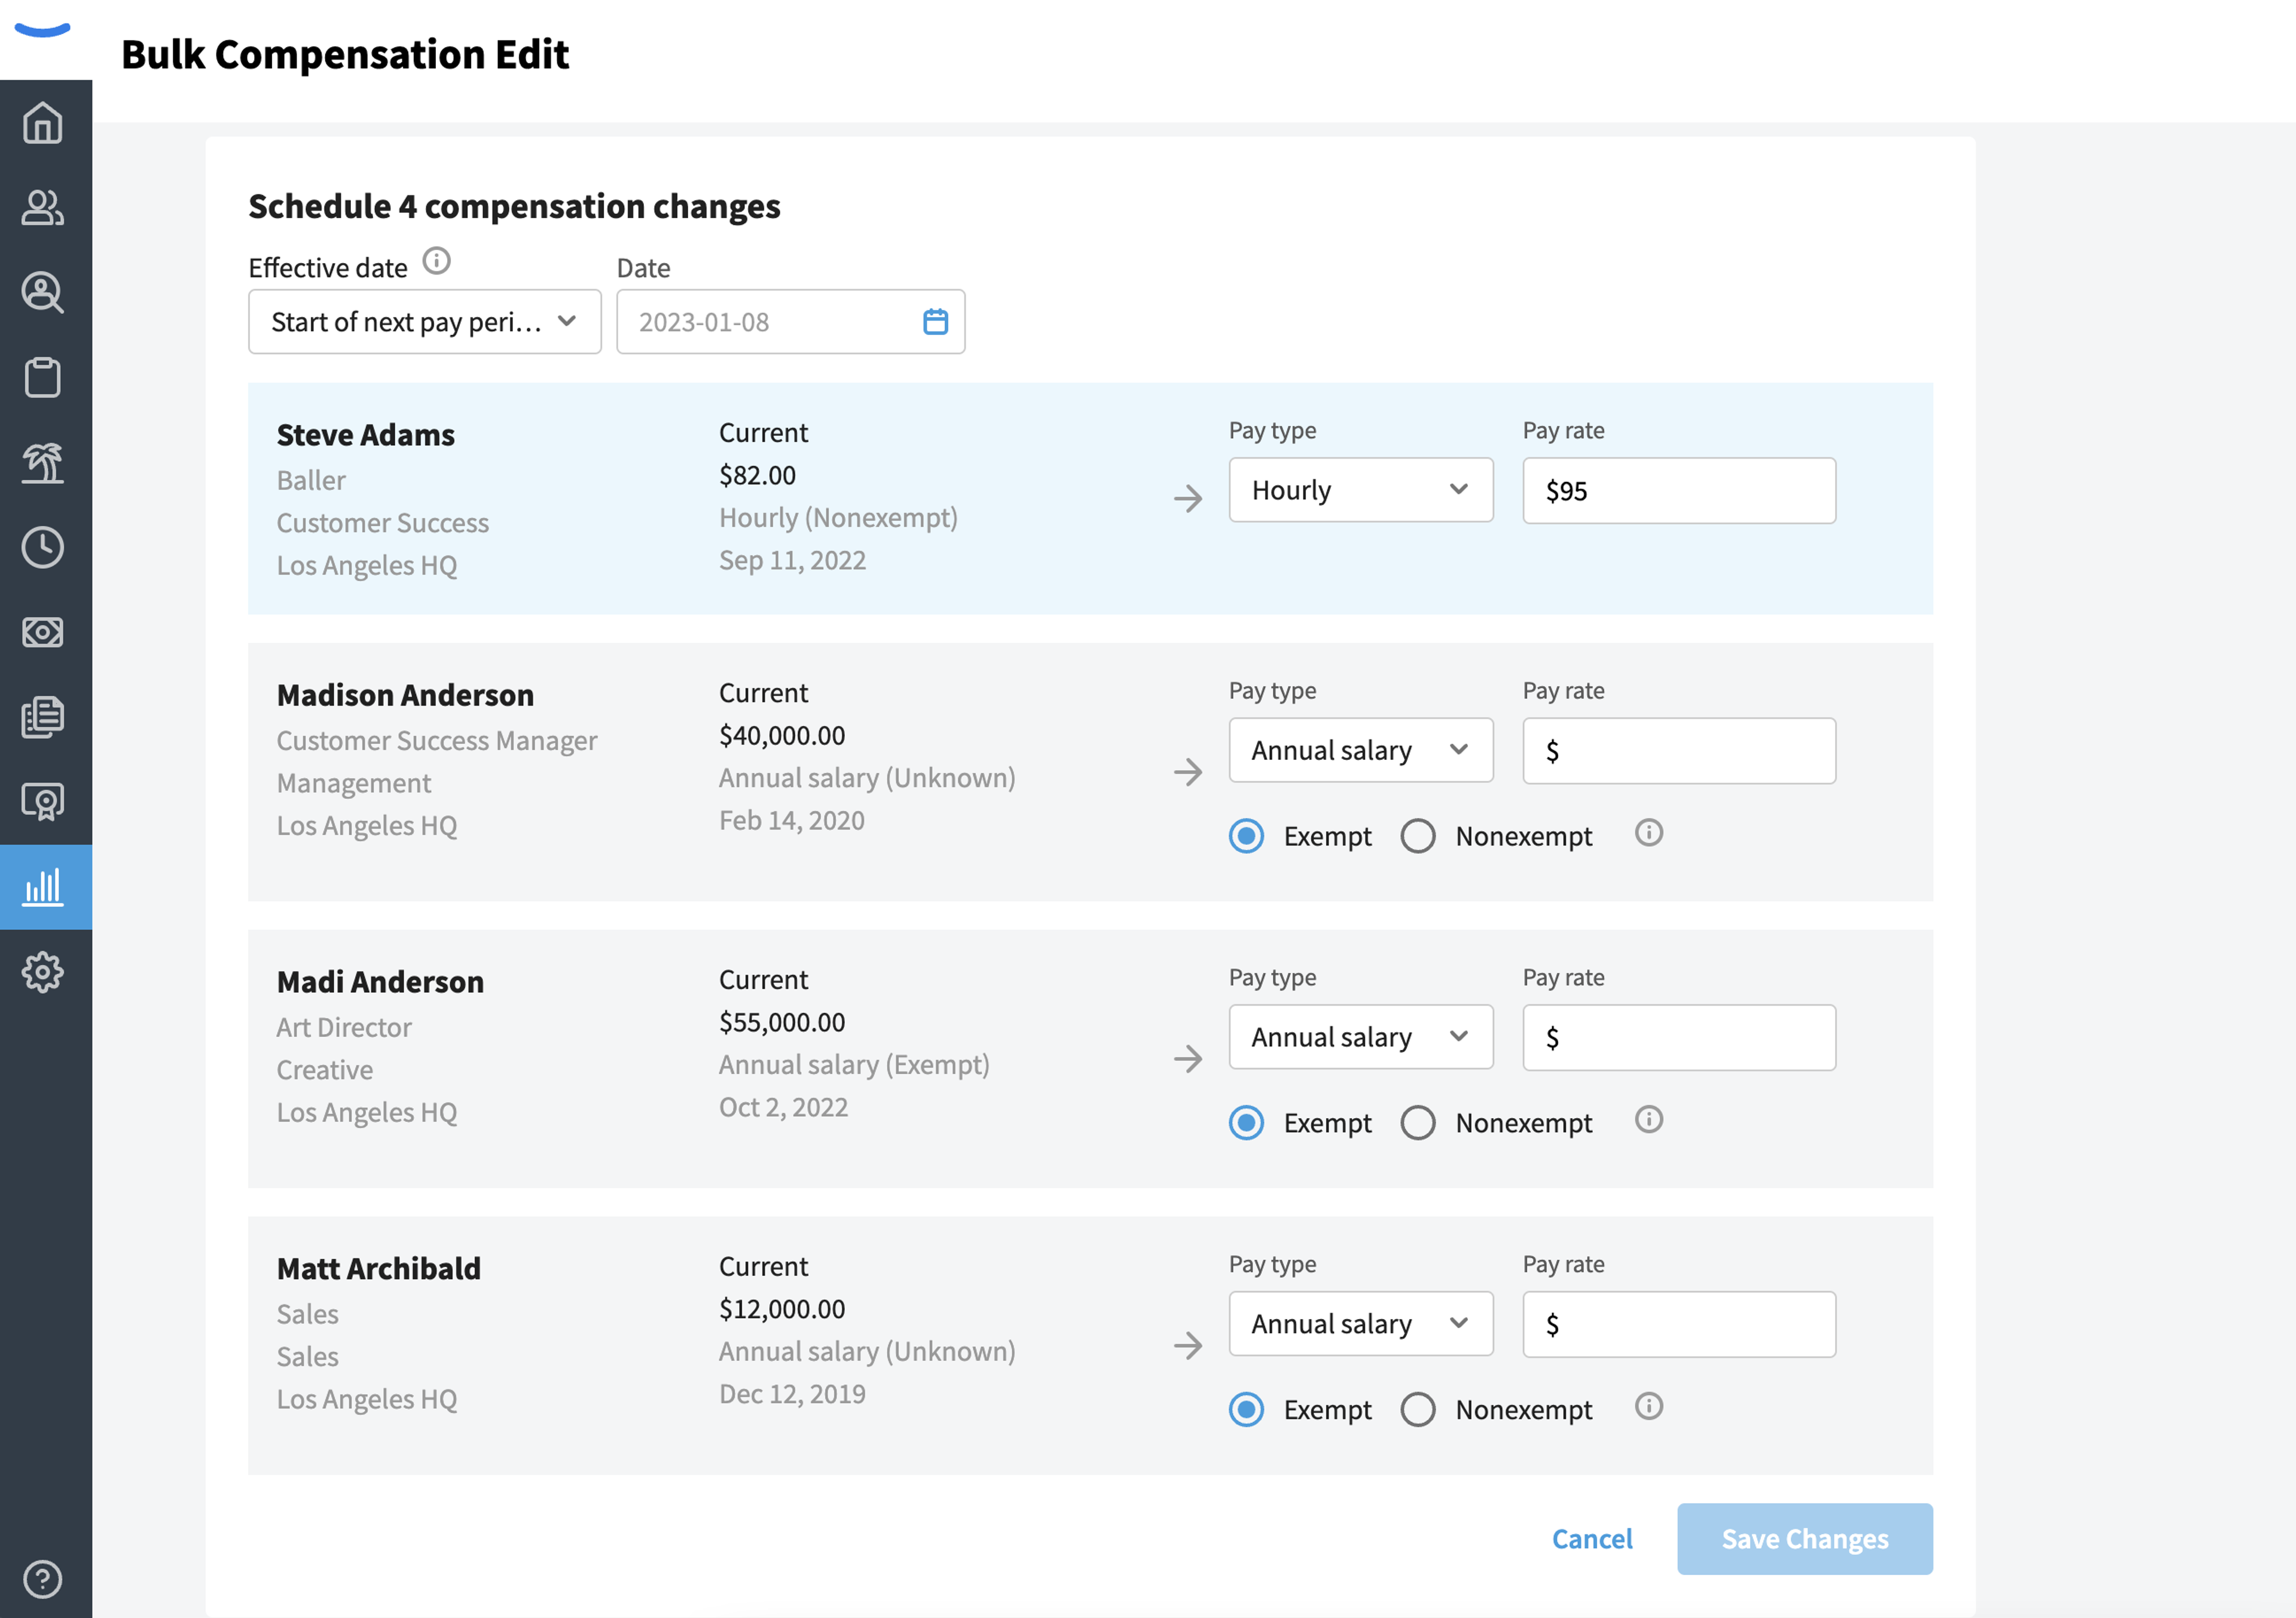
Task: Click the Hourly (Nonexempt) text
Action: point(838,518)
